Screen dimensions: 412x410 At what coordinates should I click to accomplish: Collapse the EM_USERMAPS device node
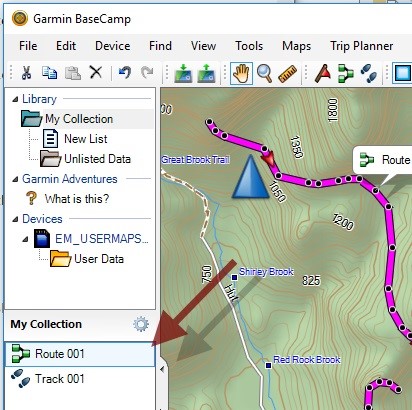pos(25,239)
